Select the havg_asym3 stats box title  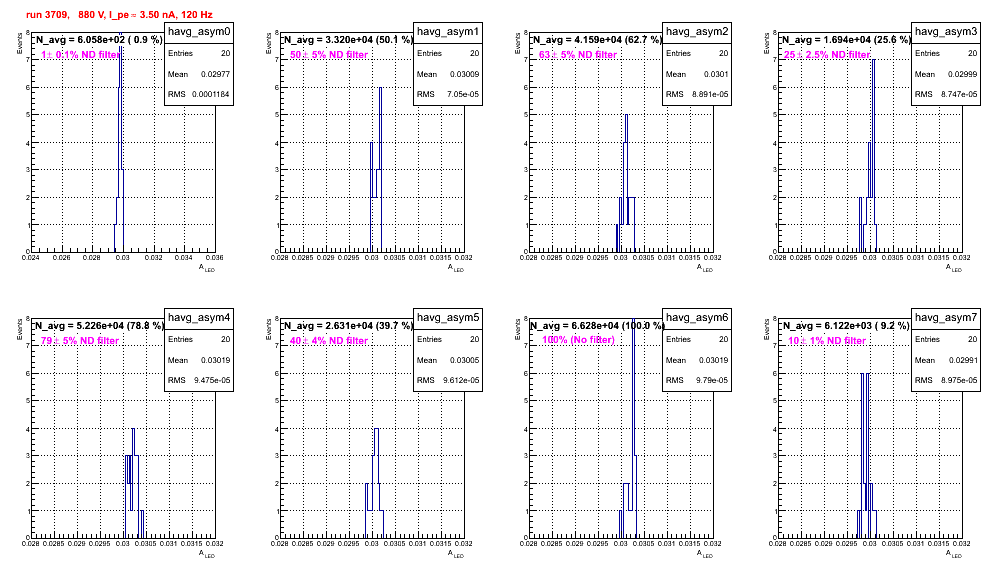pyautogui.click(x=946, y=32)
